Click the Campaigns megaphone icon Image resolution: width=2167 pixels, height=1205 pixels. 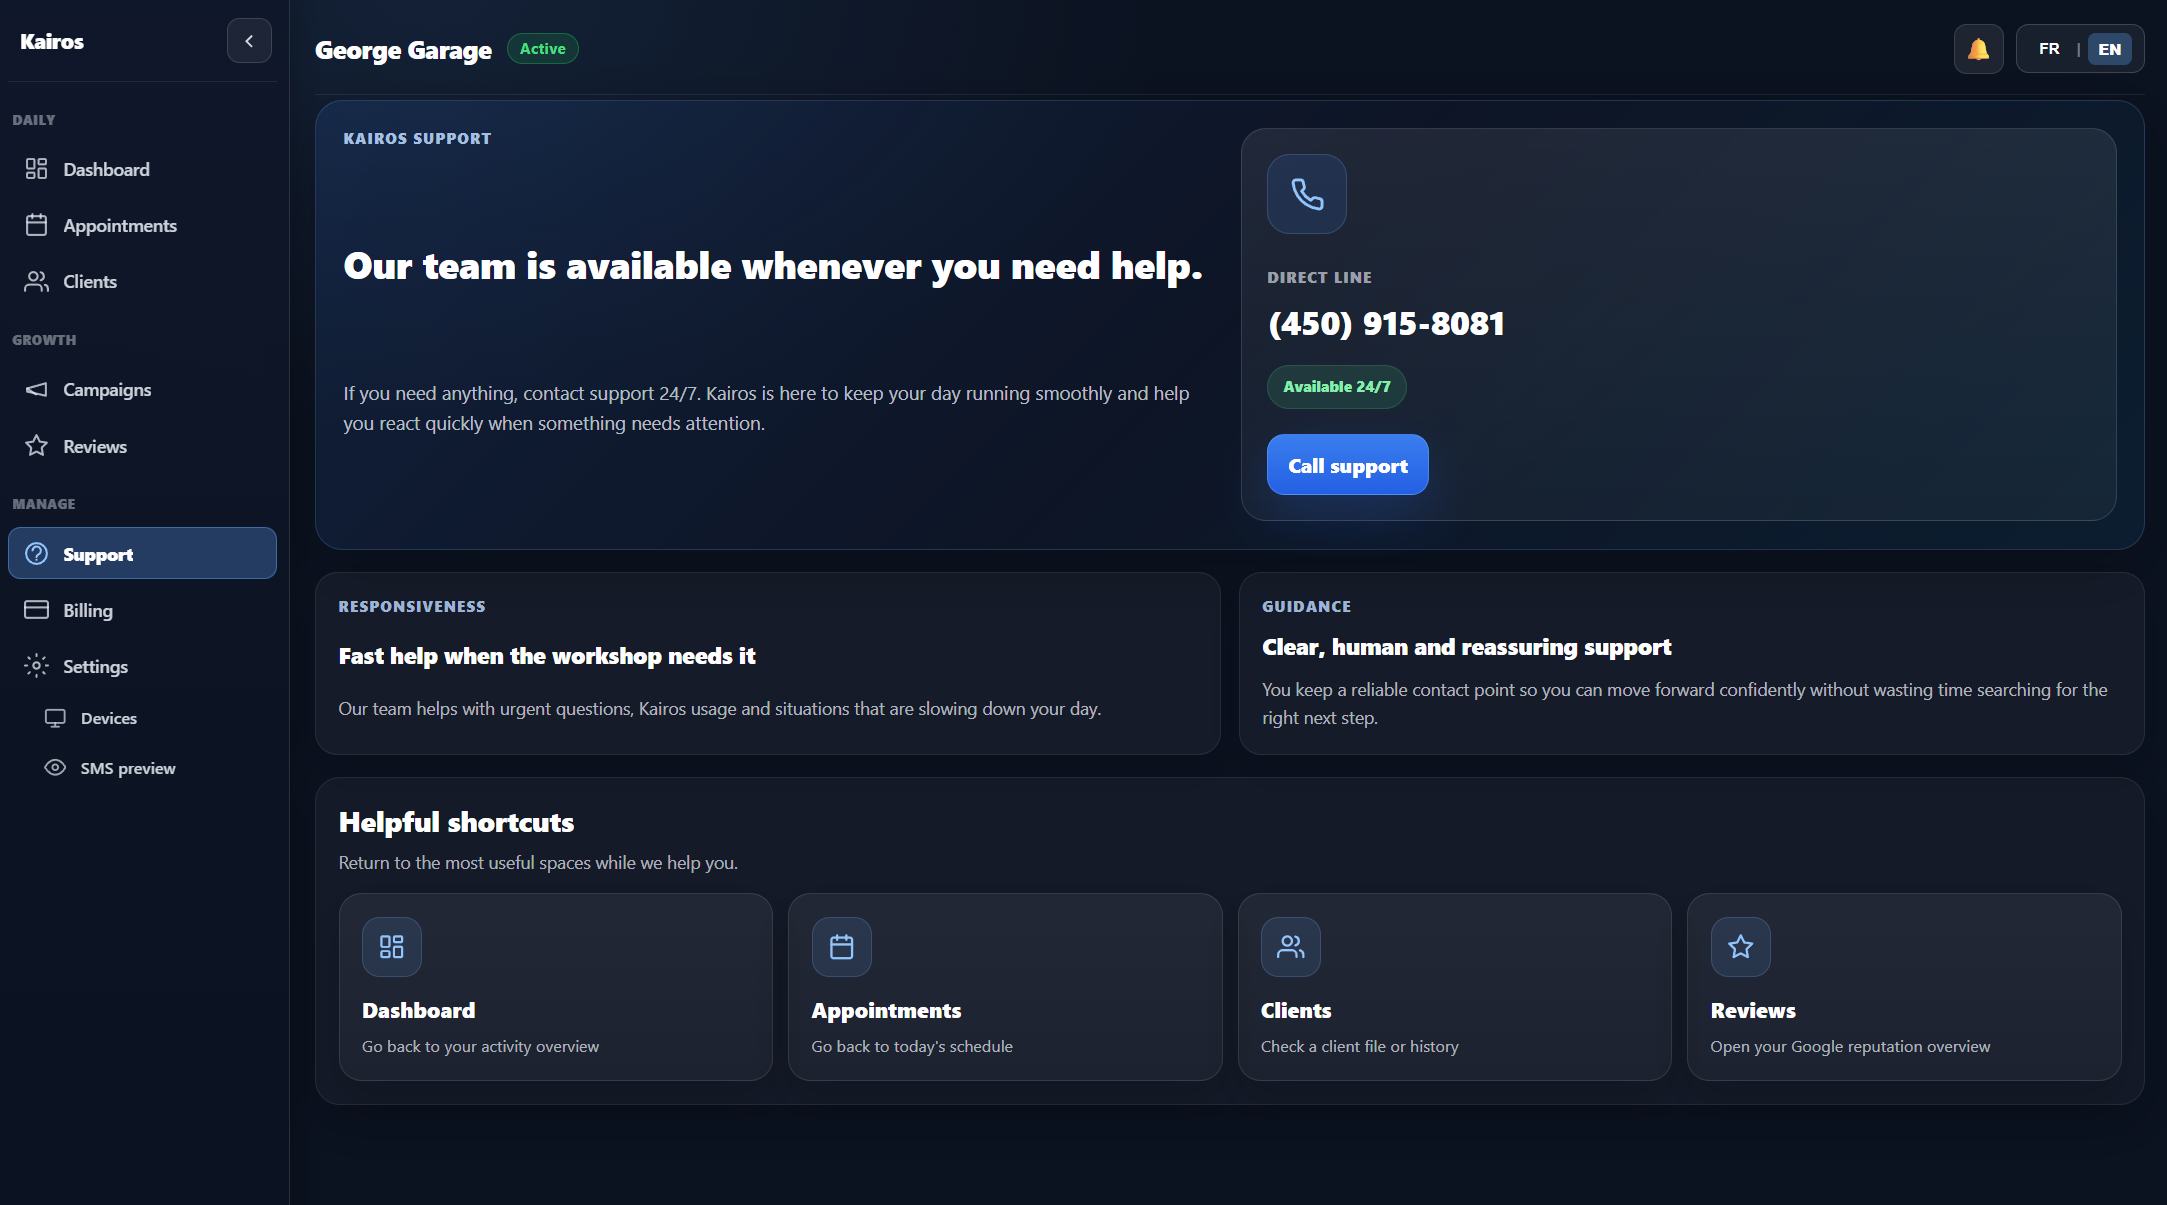37,389
